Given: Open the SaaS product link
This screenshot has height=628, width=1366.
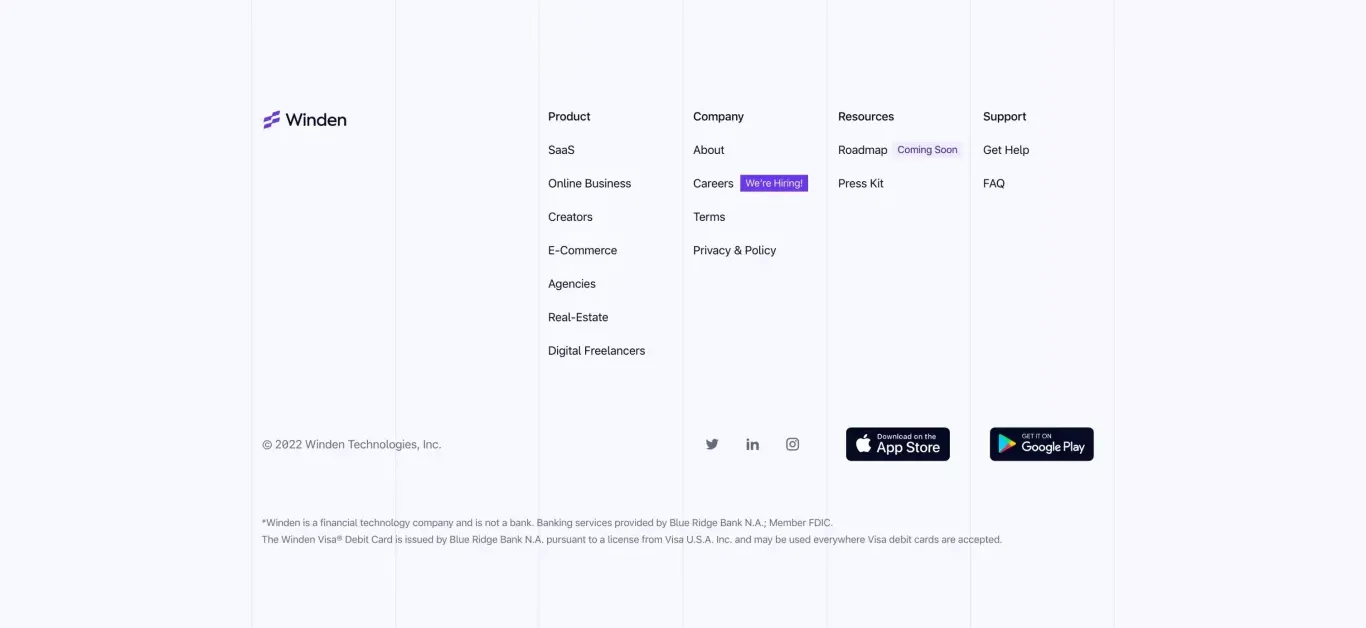Looking at the screenshot, I should click(561, 150).
